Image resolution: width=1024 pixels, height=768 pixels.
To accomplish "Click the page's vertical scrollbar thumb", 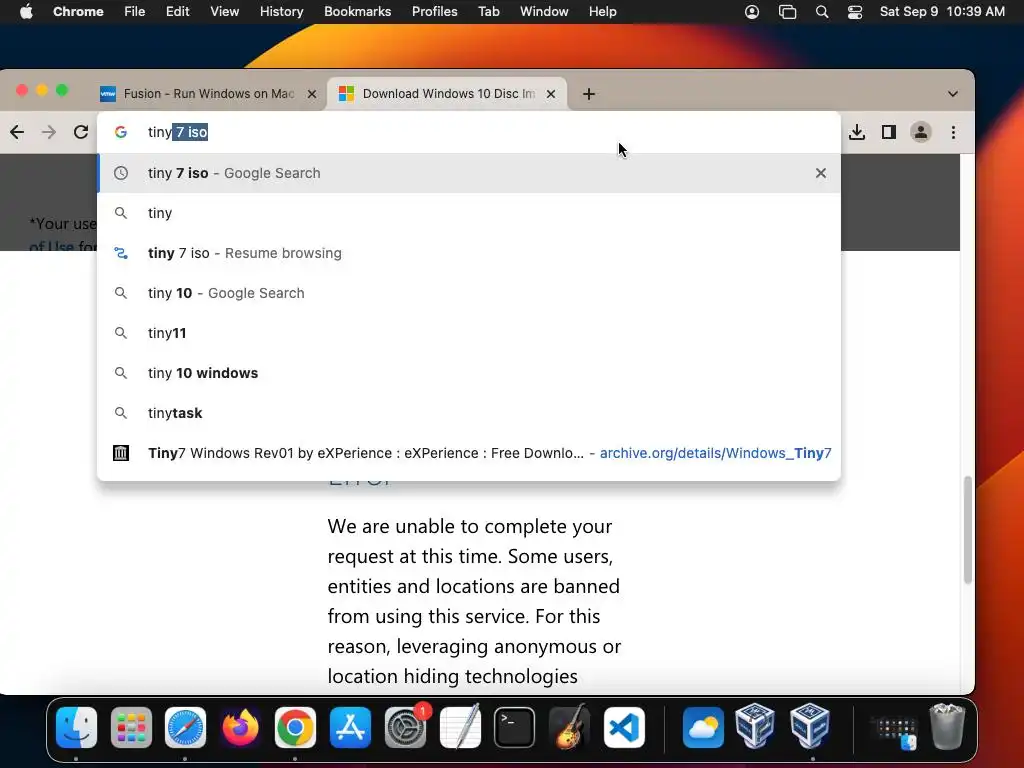I will (967, 530).
